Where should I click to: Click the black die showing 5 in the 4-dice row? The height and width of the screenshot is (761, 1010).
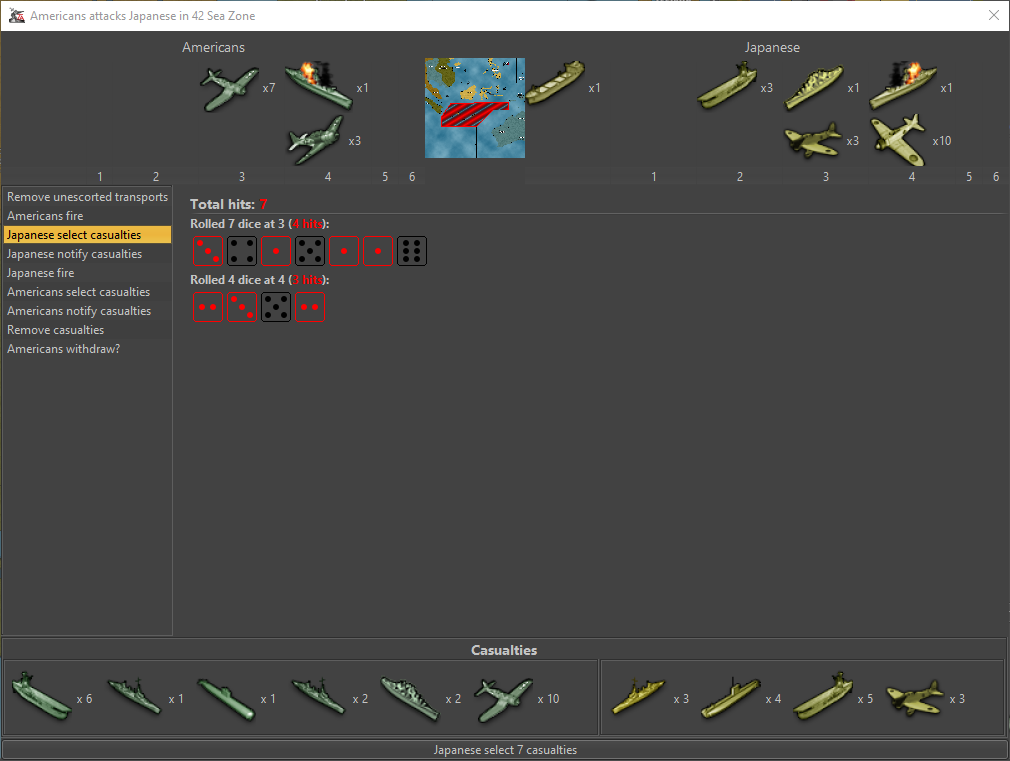coord(276,307)
